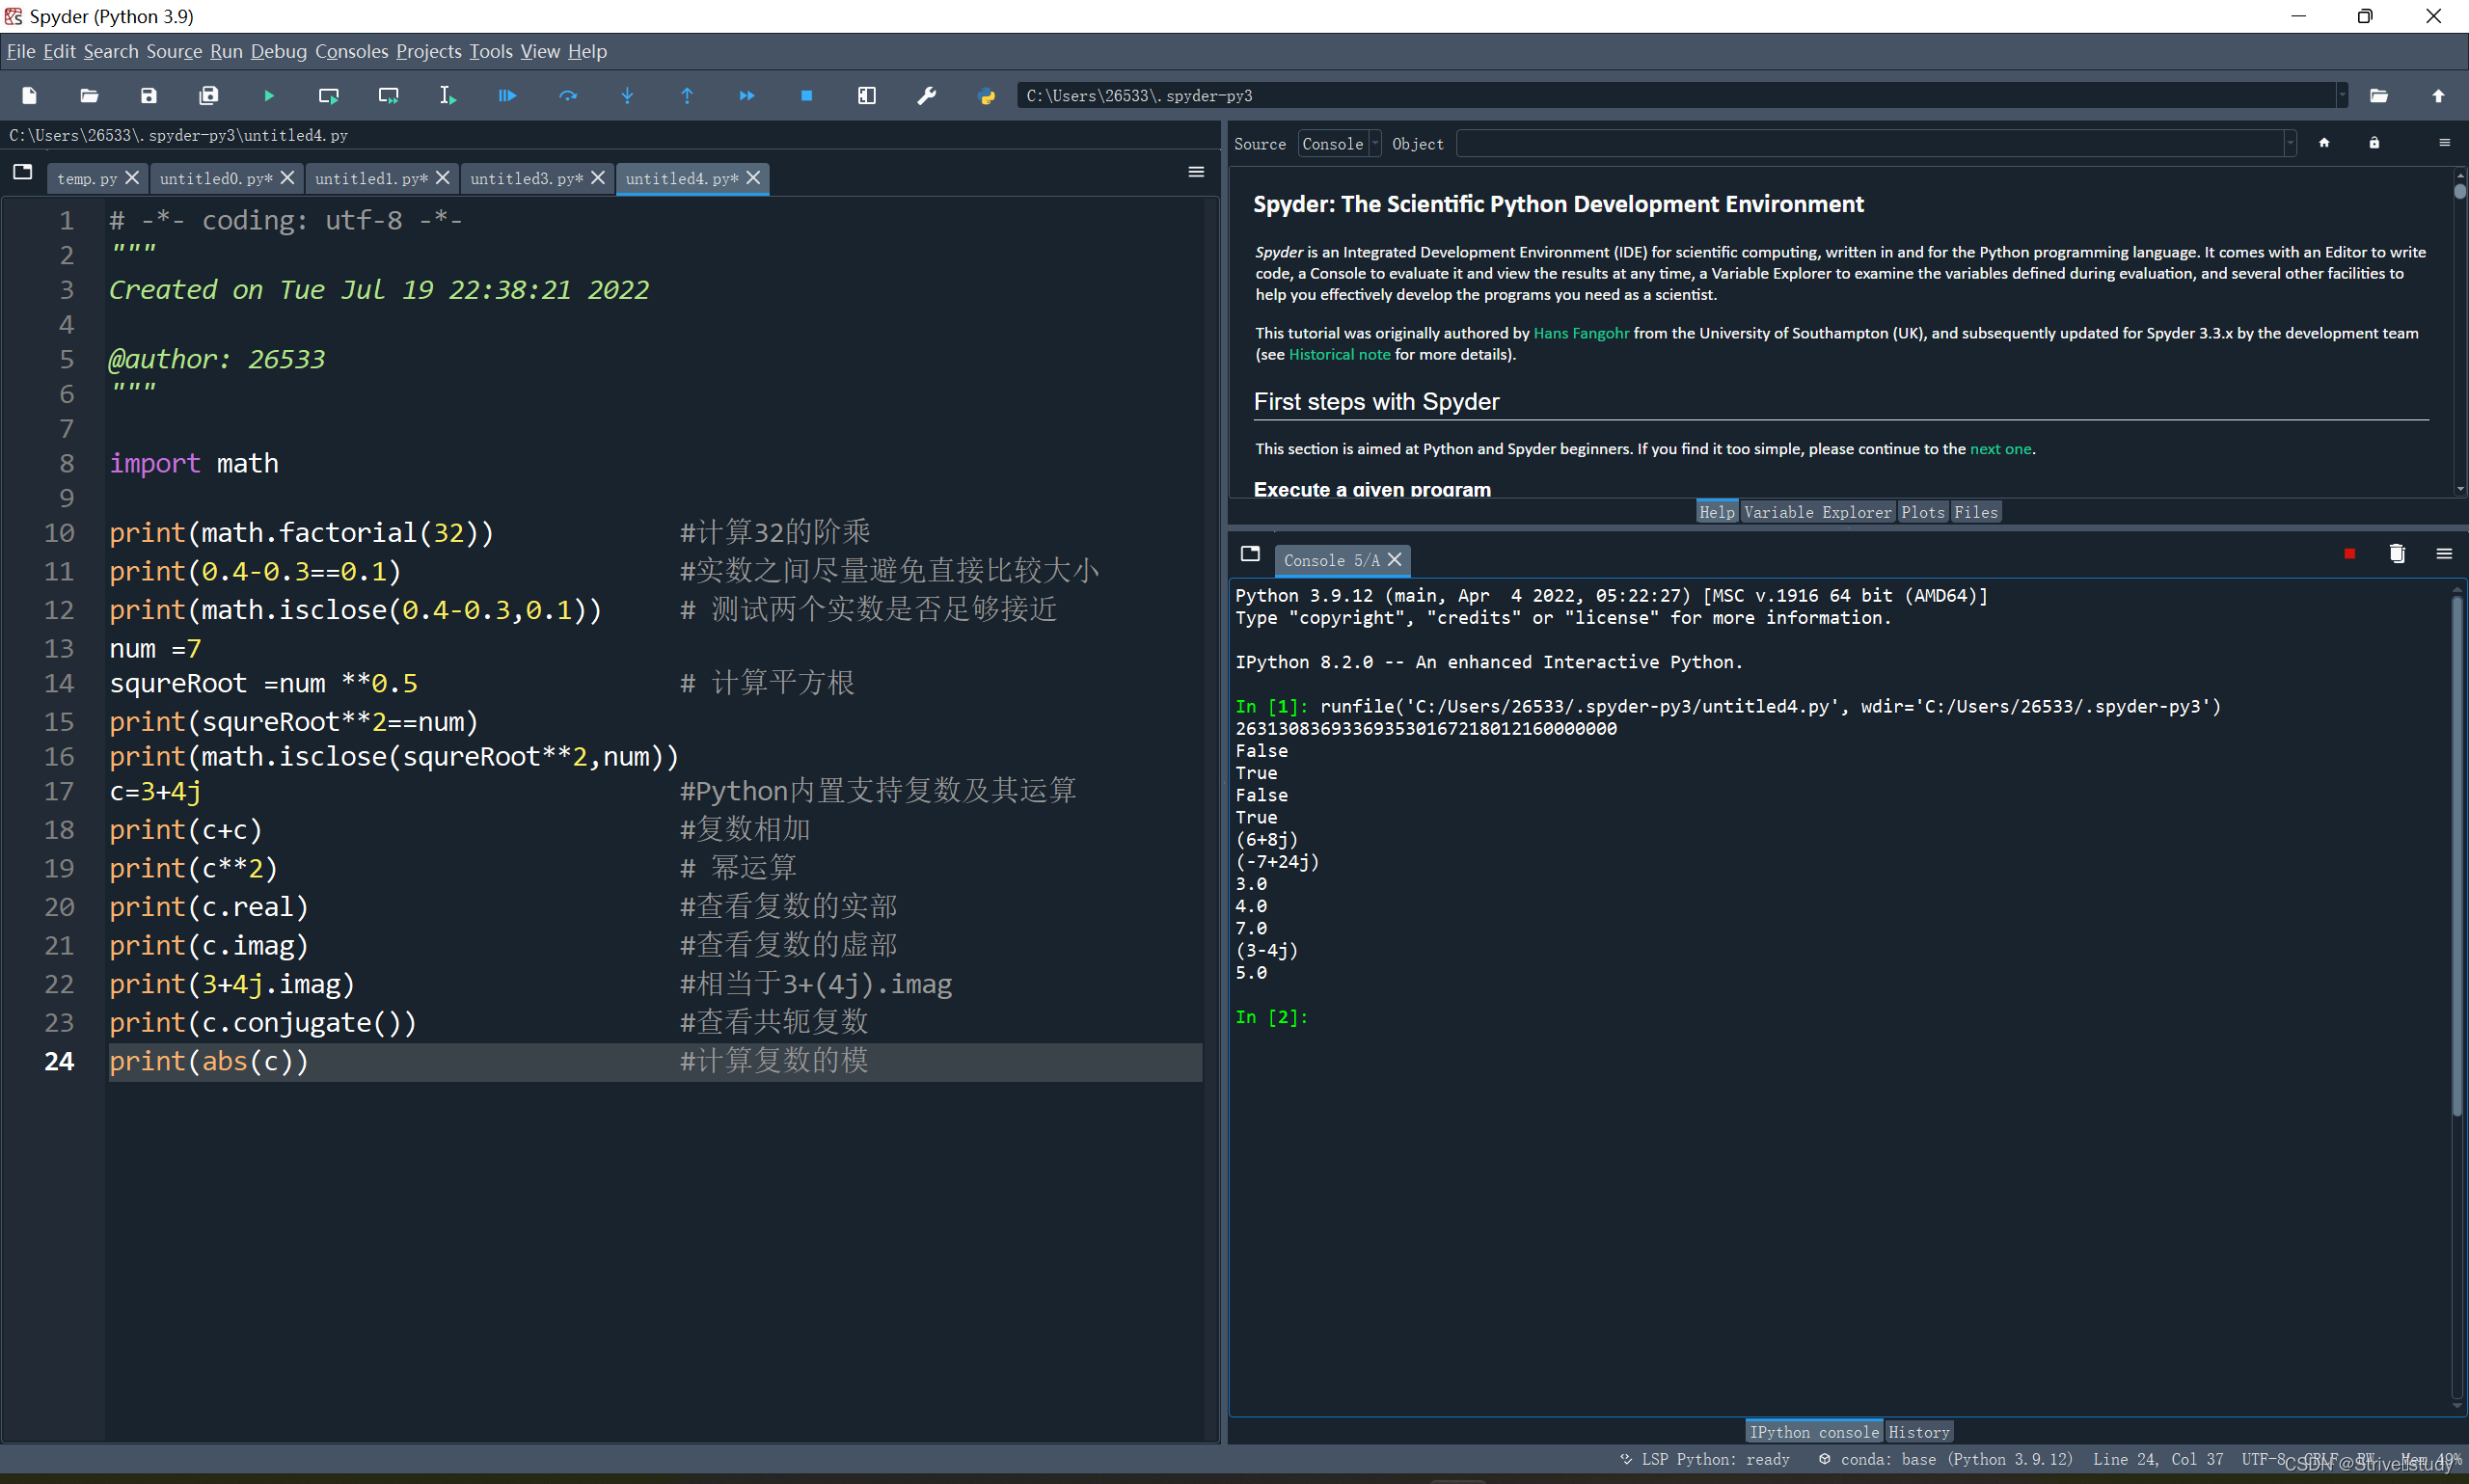
Task: Toggle the Help pane lock icon
Action: (2374, 143)
